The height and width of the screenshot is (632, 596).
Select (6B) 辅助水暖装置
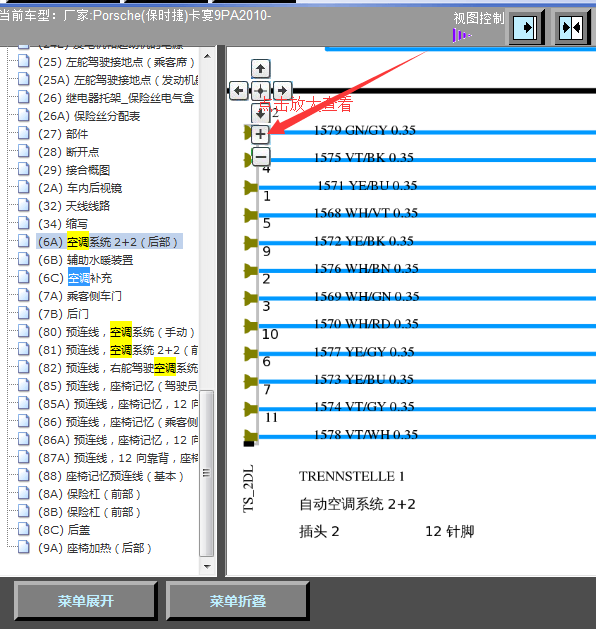pyautogui.click(x=85, y=260)
